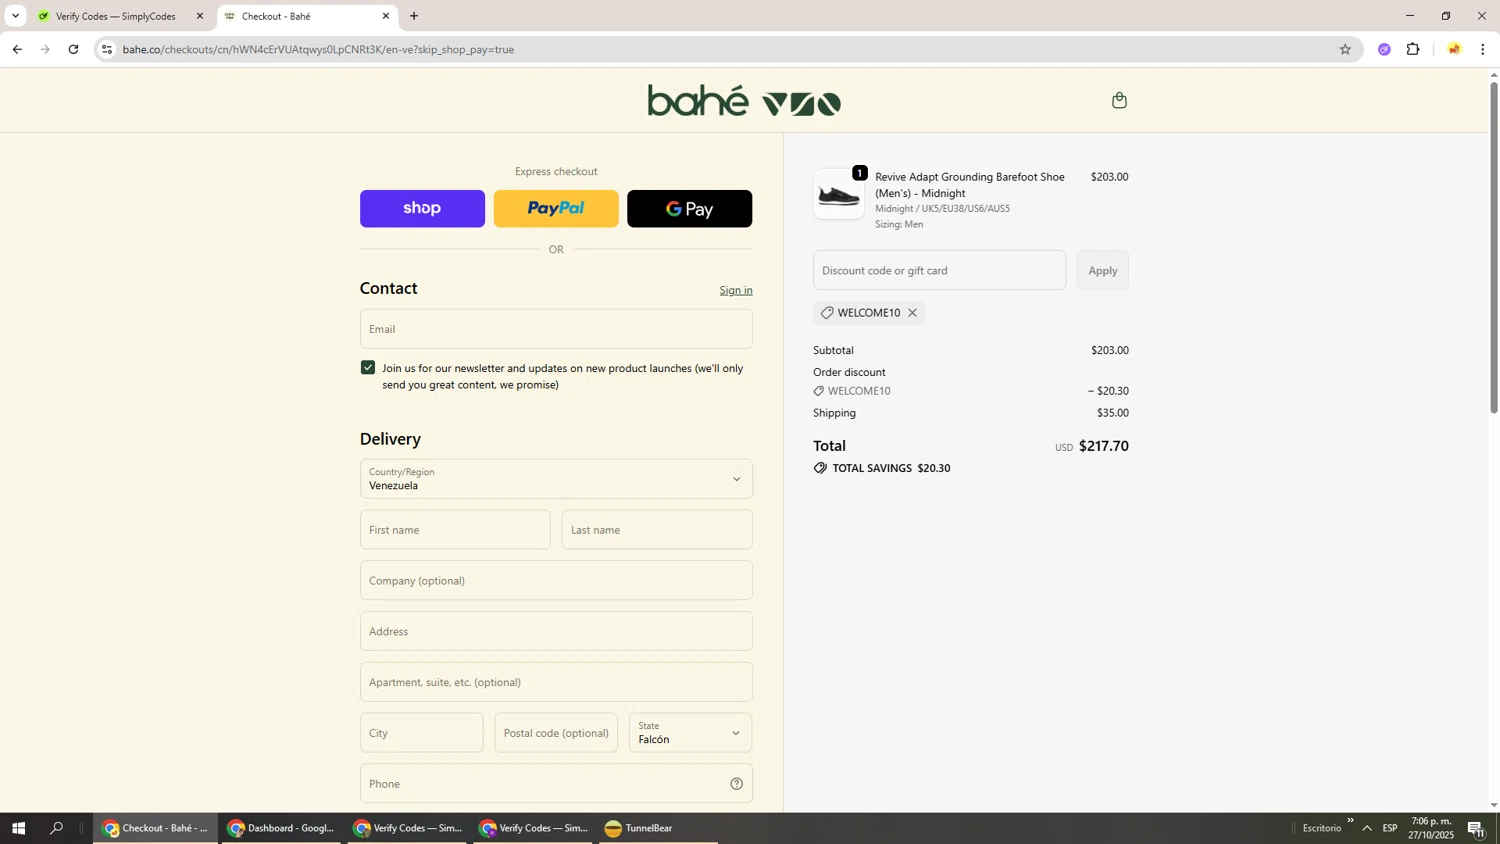Switch to Checkout - Bahé taskbar window
This screenshot has width=1500, height=844.
(155, 828)
